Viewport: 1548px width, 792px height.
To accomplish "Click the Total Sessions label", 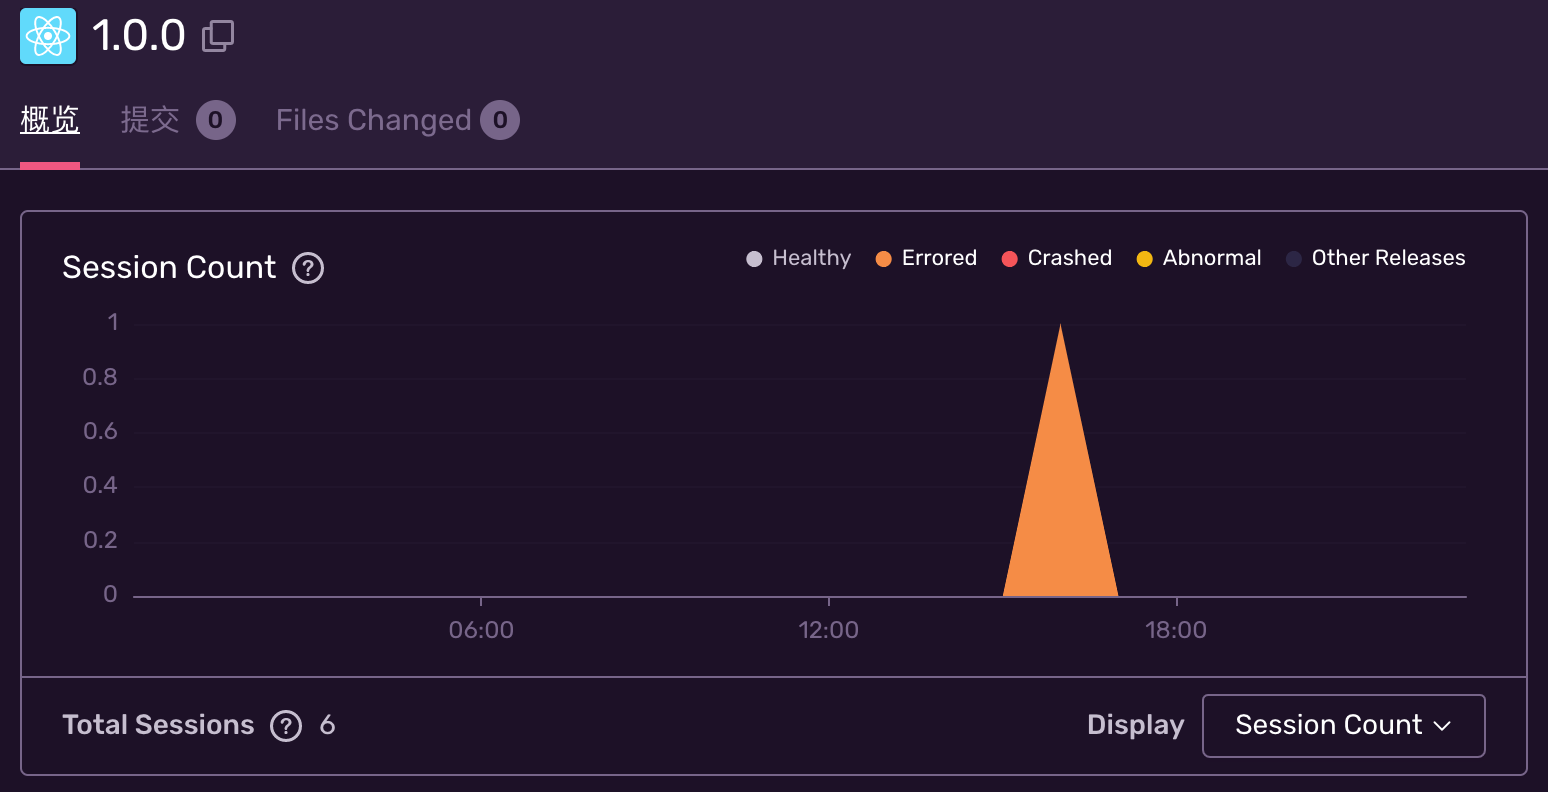I will pos(158,725).
